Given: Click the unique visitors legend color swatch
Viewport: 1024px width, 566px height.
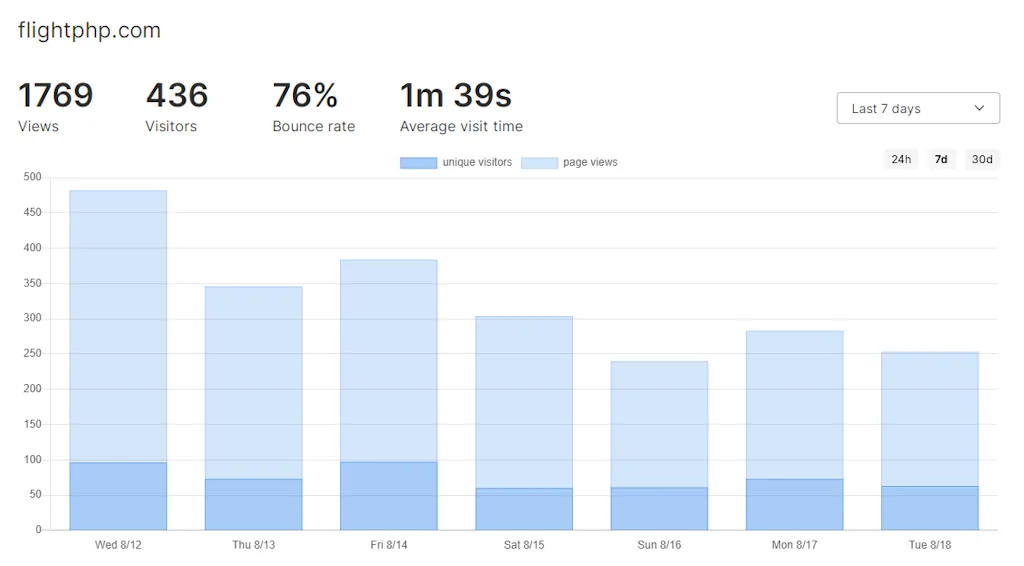Looking at the screenshot, I should point(418,163).
